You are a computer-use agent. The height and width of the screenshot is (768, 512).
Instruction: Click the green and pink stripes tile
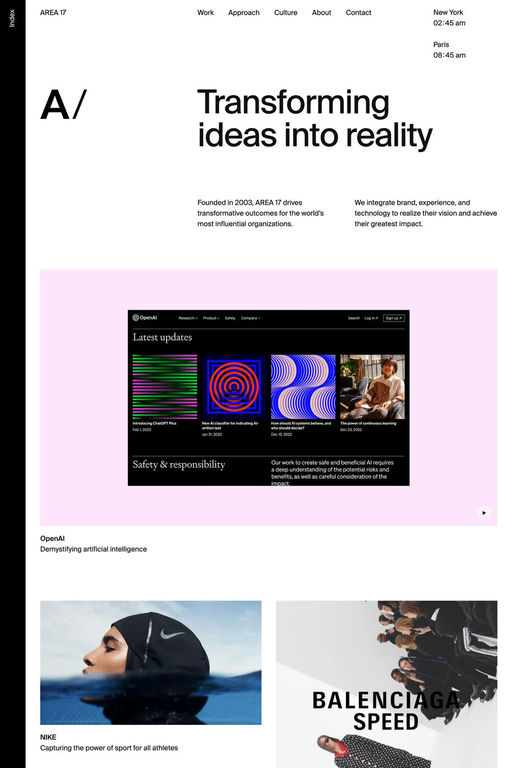165,386
